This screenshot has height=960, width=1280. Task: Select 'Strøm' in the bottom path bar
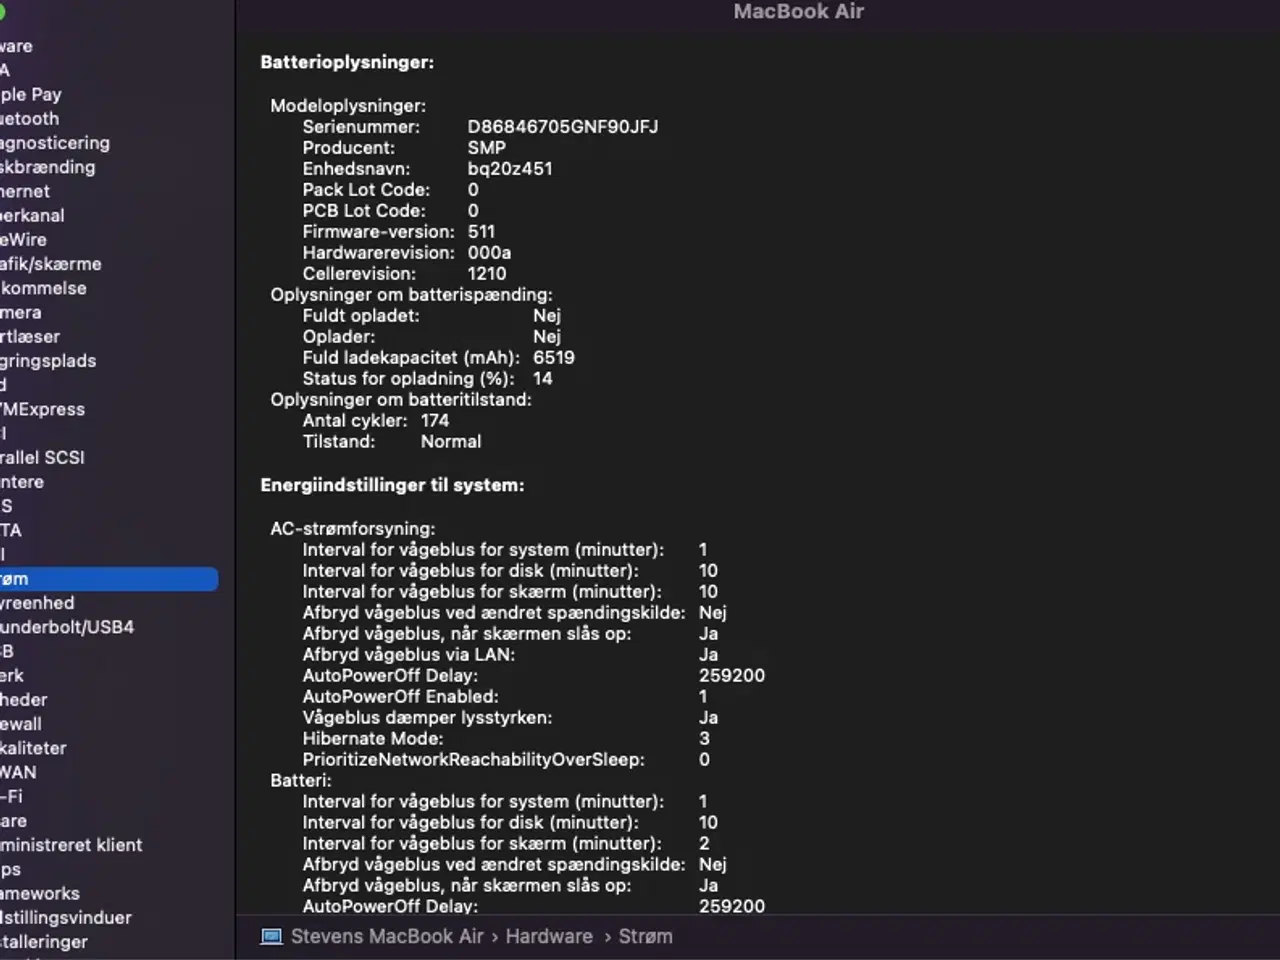click(645, 937)
